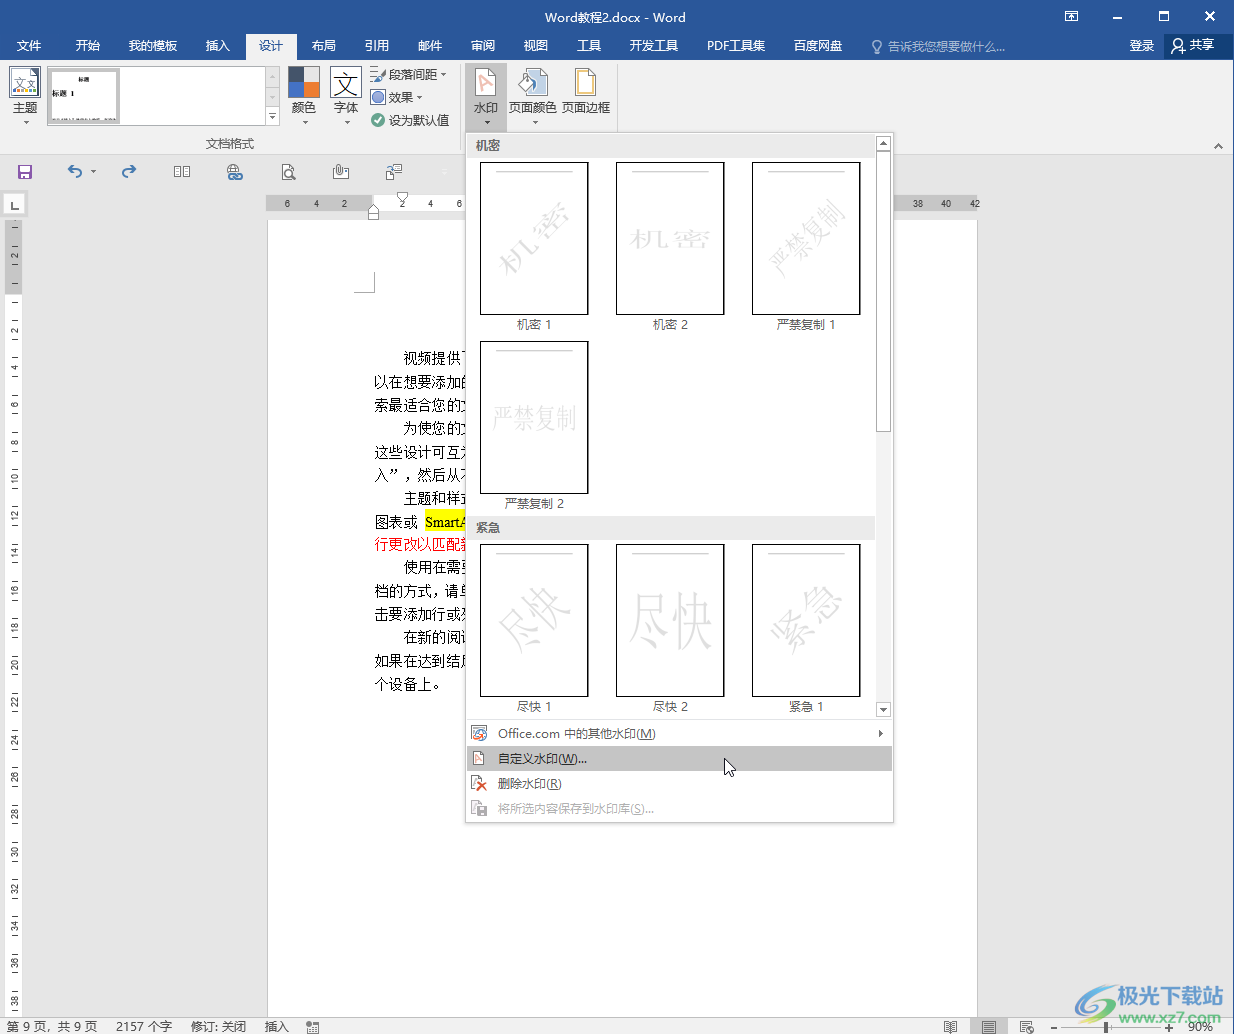Open the 百度网盘 tab
This screenshot has height=1034, width=1234.
[818, 46]
